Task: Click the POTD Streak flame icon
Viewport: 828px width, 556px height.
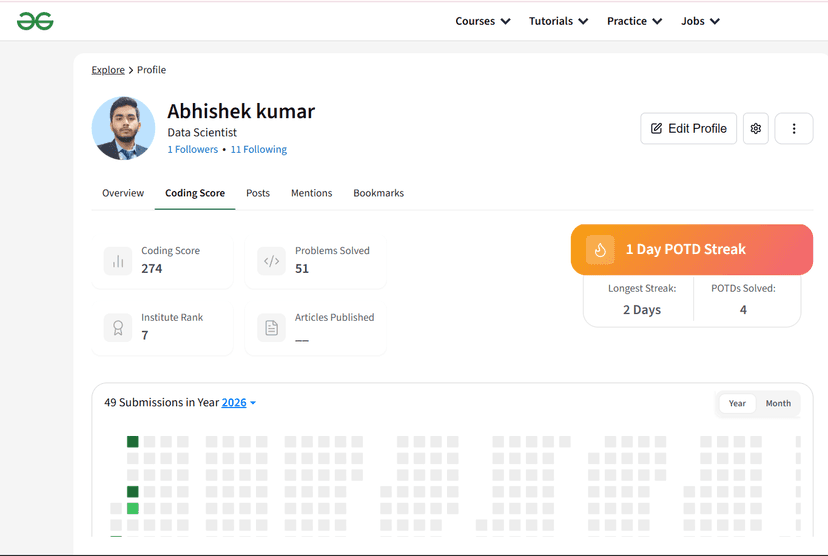Action: point(600,250)
